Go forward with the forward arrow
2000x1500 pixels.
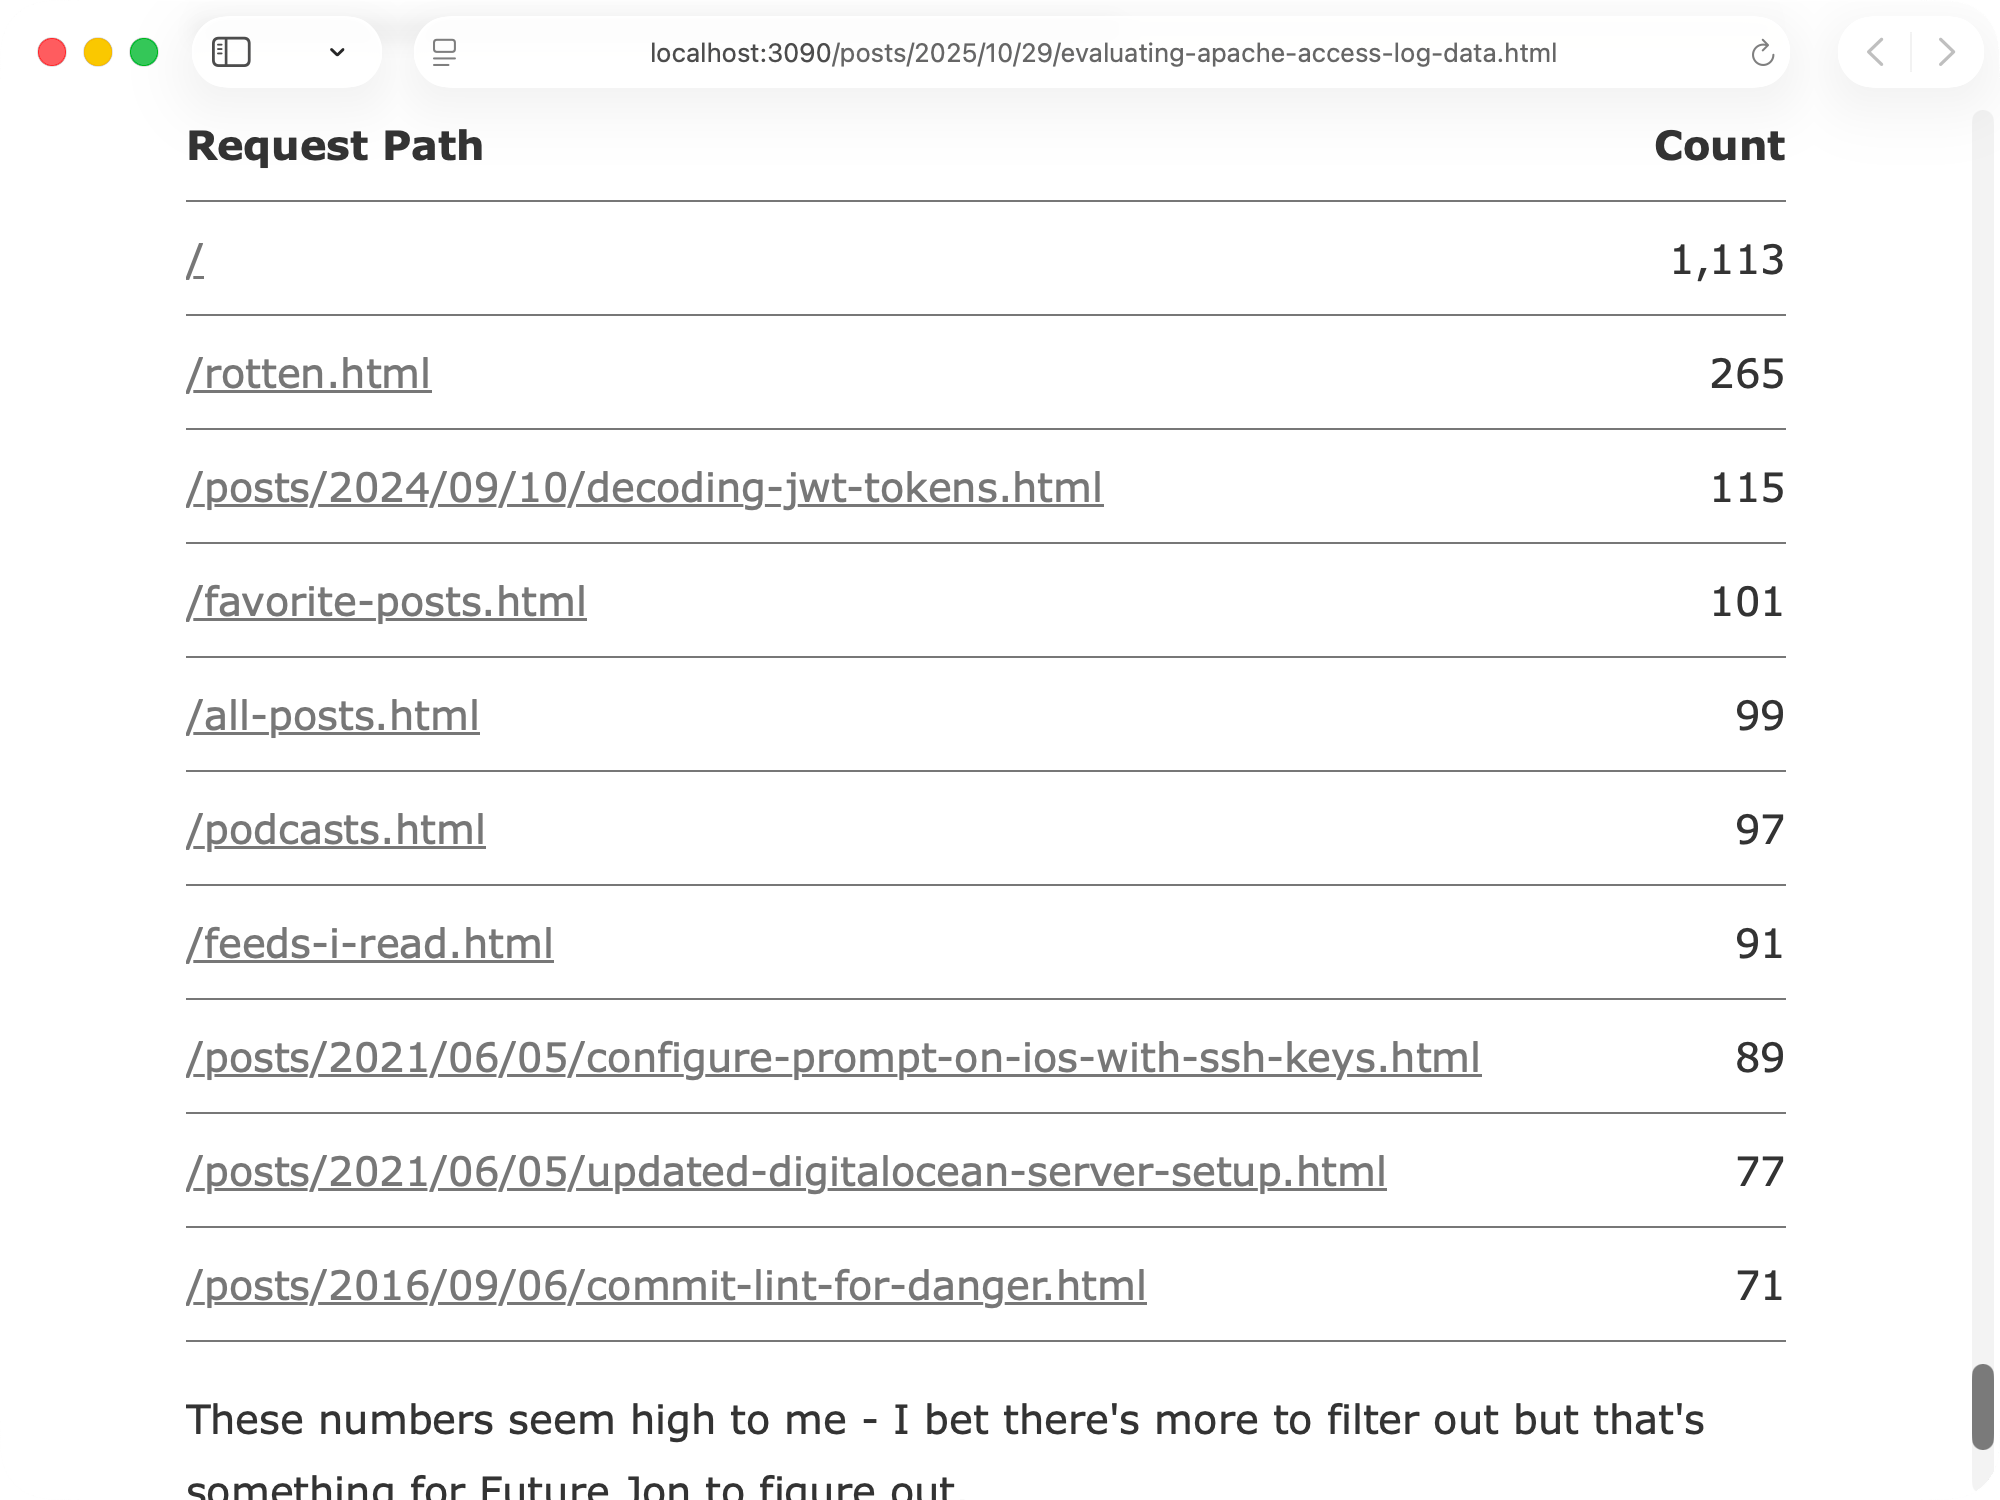pyautogui.click(x=1946, y=52)
